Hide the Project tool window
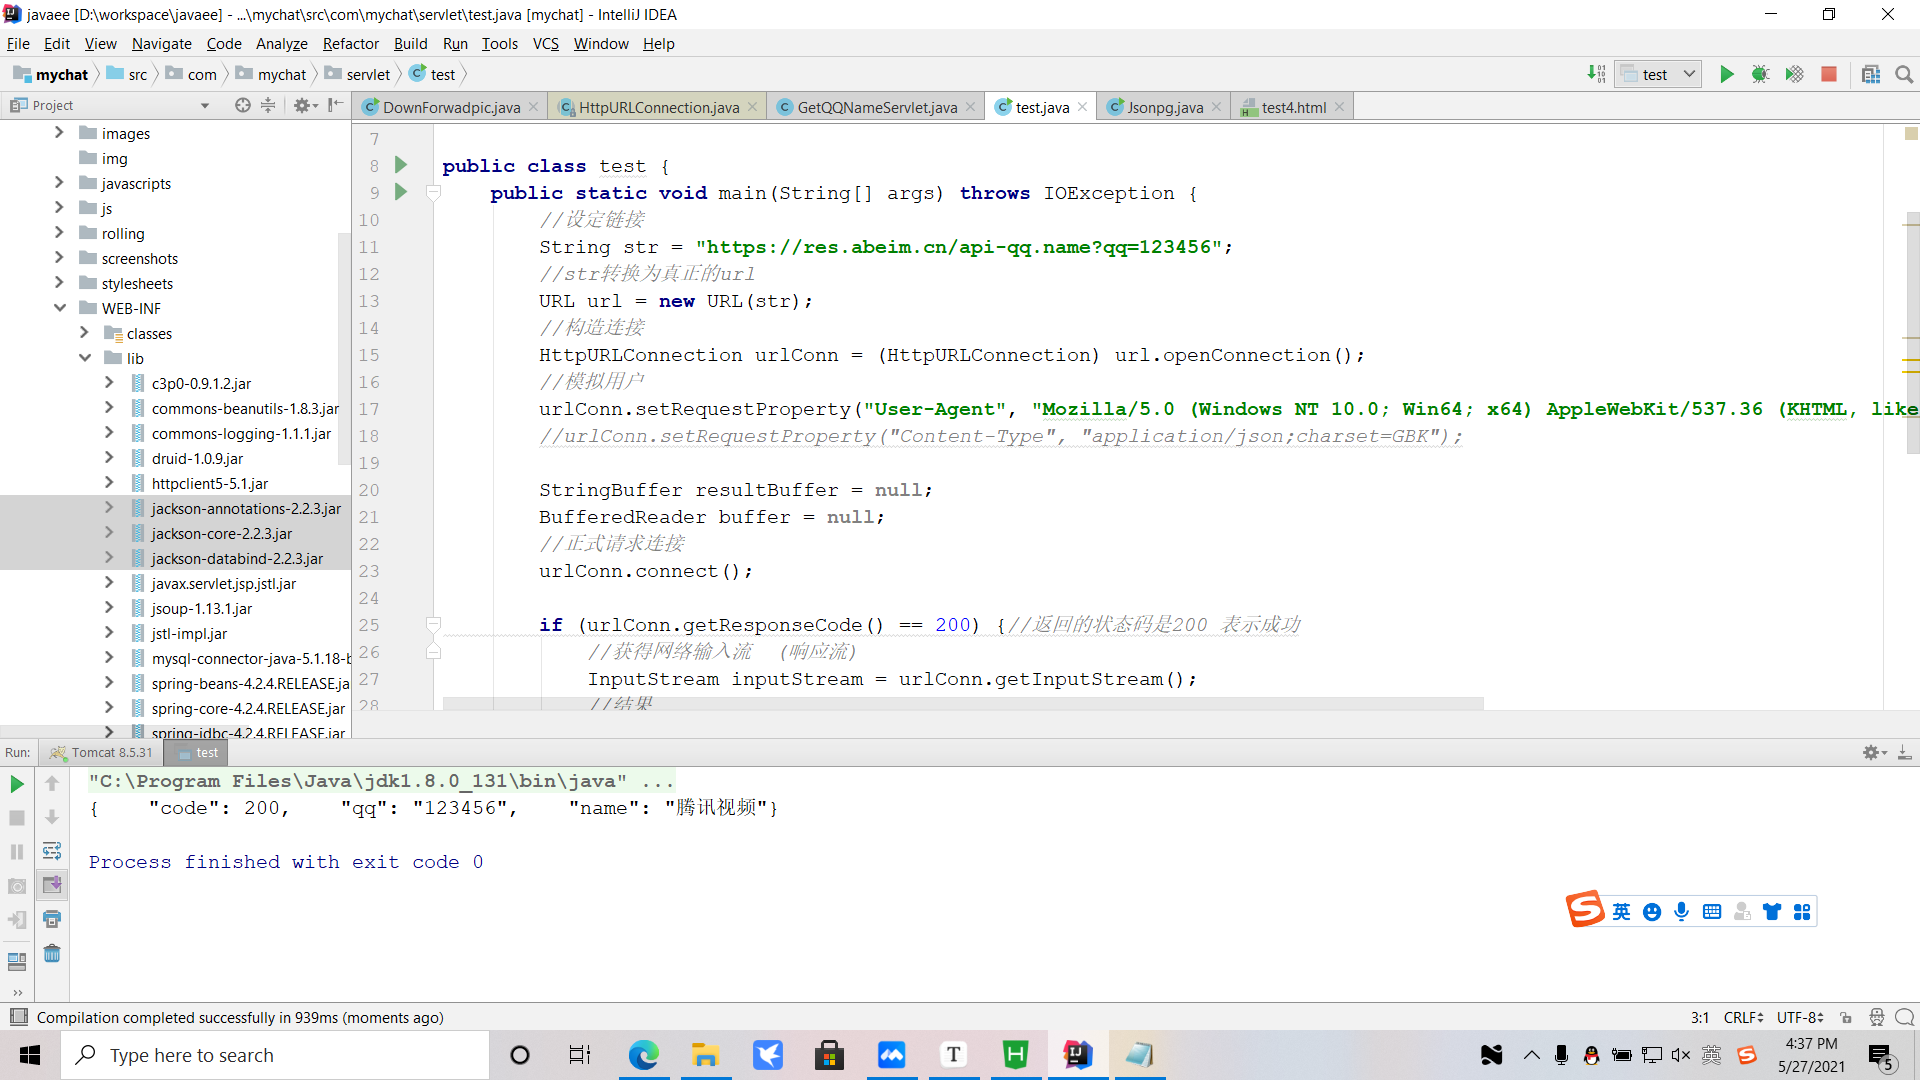Image resolution: width=1920 pixels, height=1080 pixels. pyautogui.click(x=335, y=105)
